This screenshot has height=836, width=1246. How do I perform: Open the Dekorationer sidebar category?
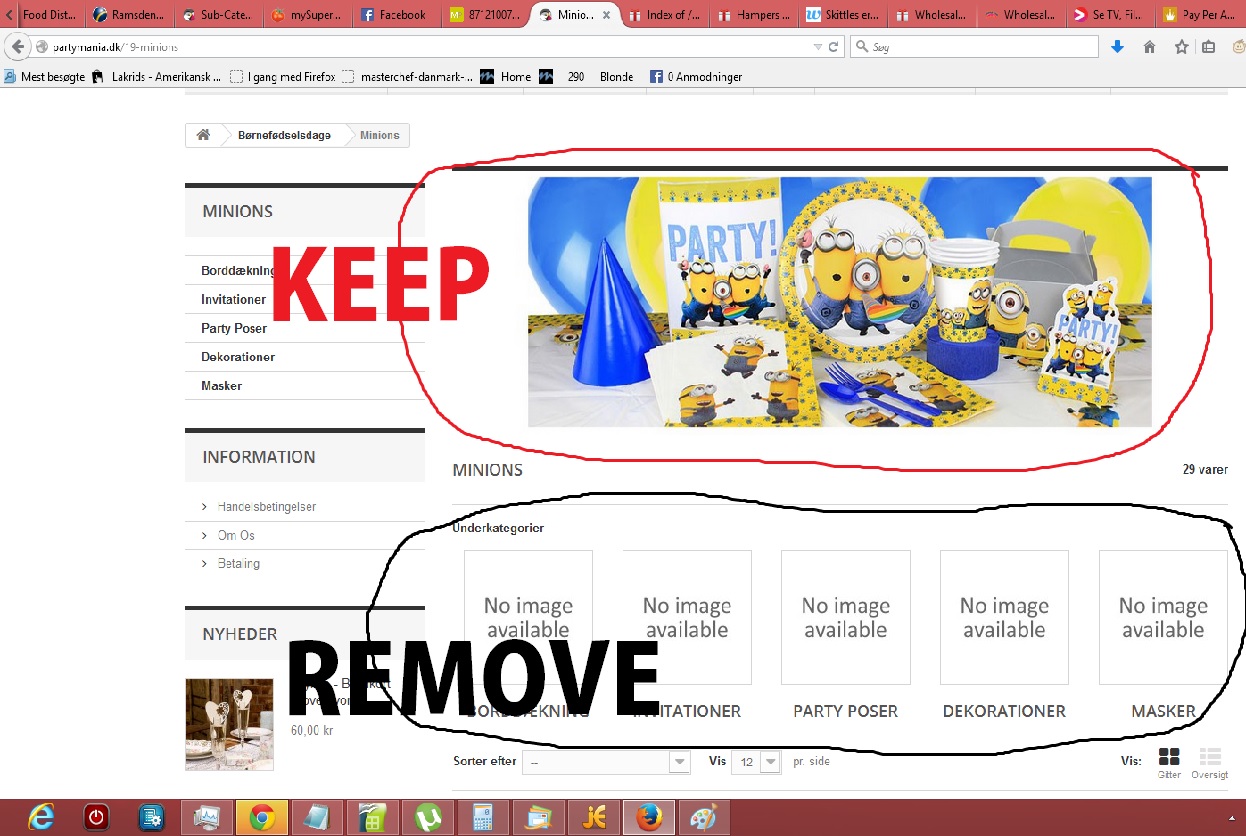pos(238,357)
